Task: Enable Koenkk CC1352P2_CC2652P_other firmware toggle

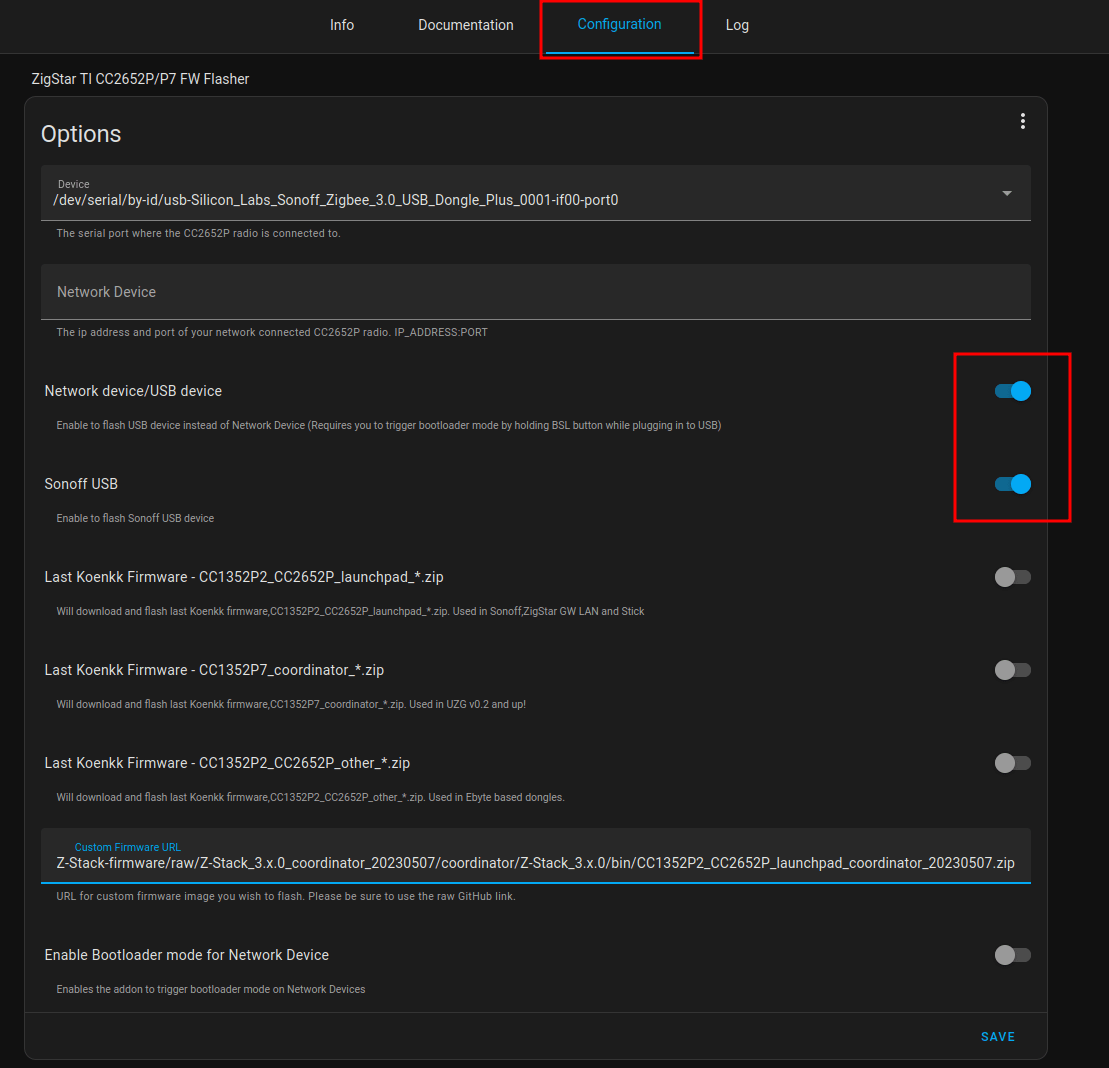Action: coord(1012,763)
